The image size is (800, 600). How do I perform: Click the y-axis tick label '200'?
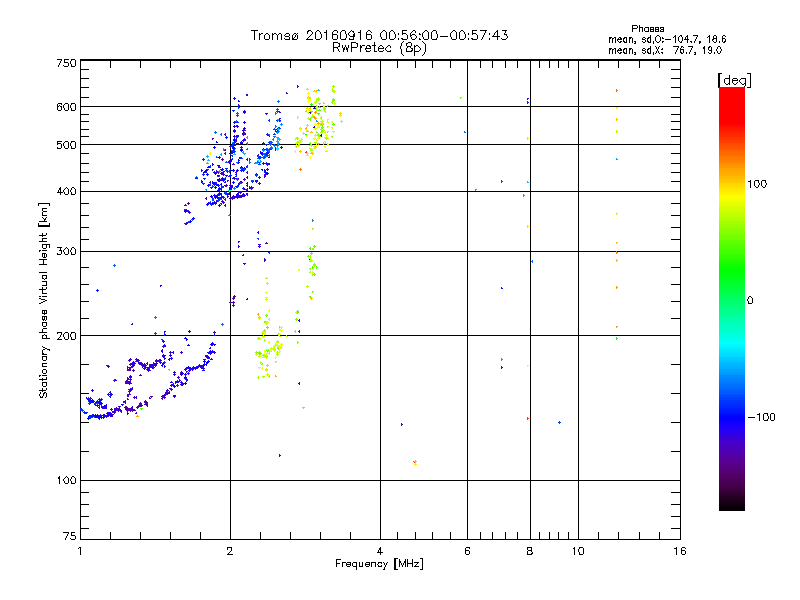tap(67, 336)
